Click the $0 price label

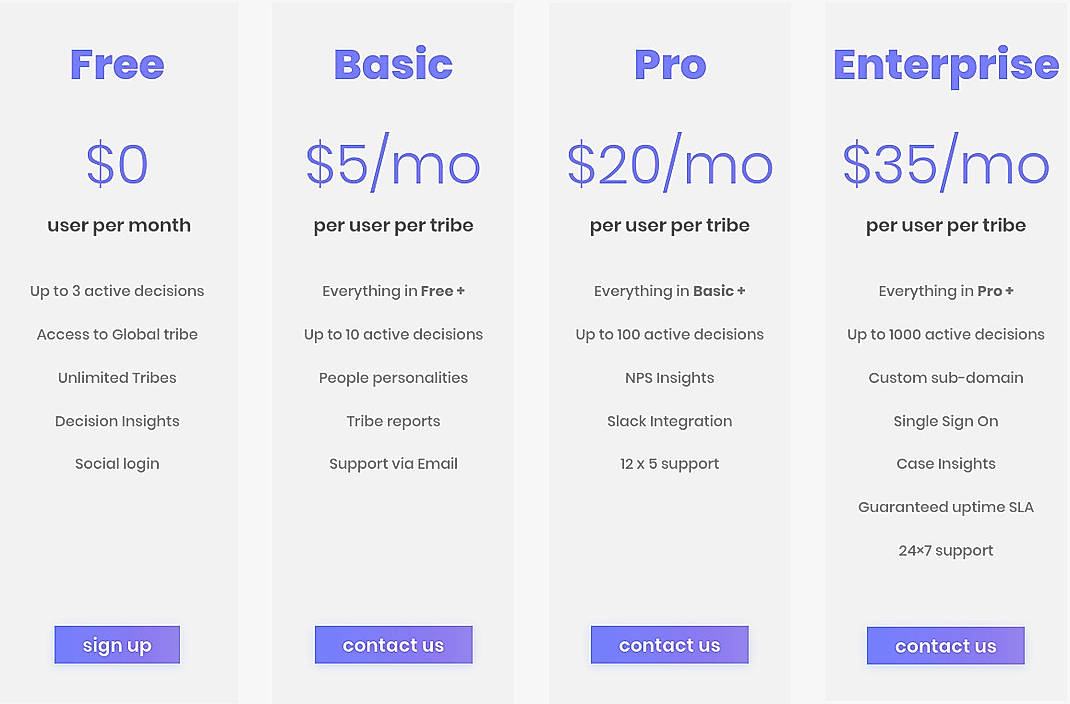click(118, 163)
